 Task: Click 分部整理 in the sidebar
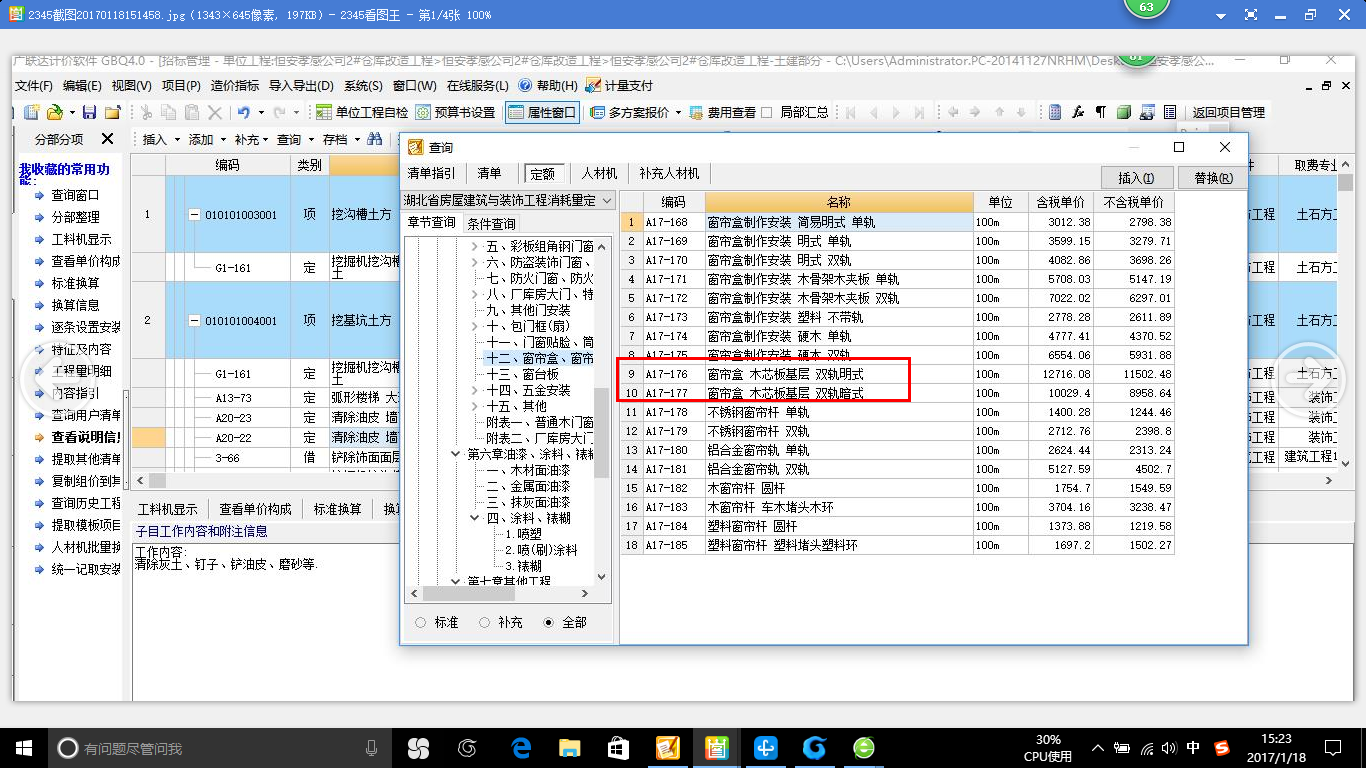(76, 217)
